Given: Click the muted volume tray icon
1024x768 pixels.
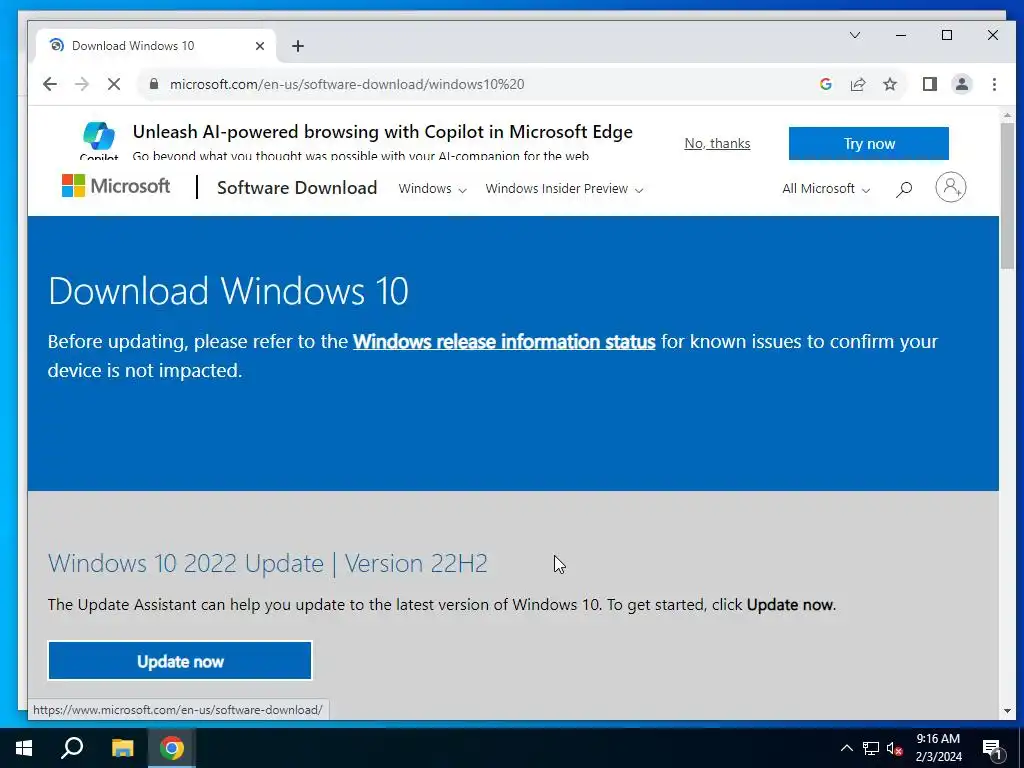Looking at the screenshot, I should click(x=894, y=748).
